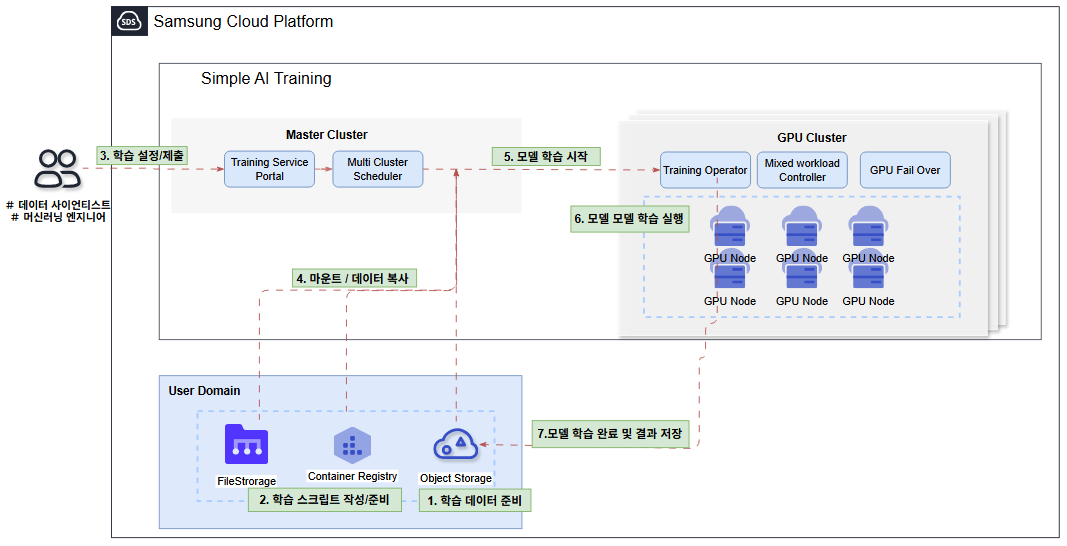Viewport: 1067px width, 546px height.
Task: Click the step 7 모델 학습 완료 label
Action: [610, 434]
